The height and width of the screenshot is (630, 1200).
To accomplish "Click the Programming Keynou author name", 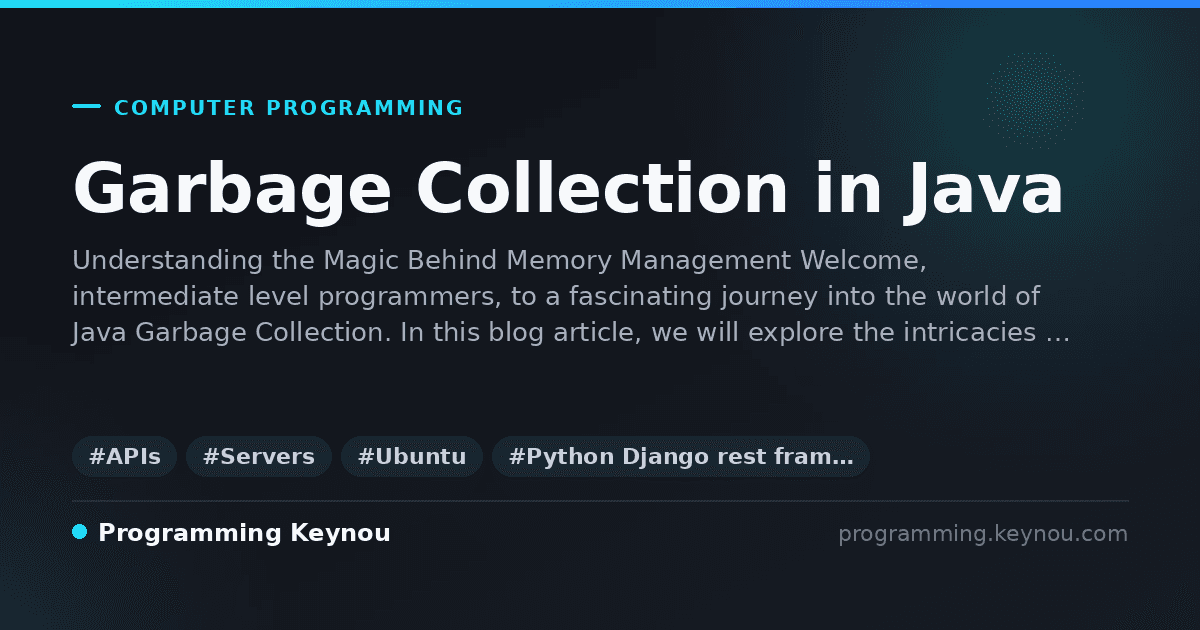I will tap(244, 533).
